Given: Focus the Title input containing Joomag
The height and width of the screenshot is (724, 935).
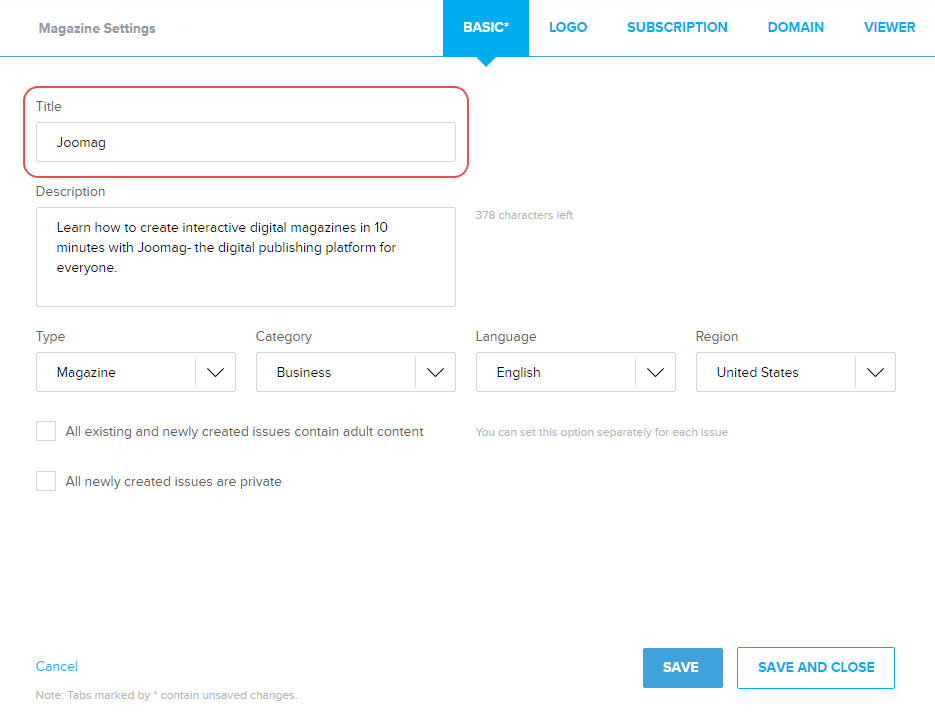Looking at the screenshot, I should click(x=246, y=142).
